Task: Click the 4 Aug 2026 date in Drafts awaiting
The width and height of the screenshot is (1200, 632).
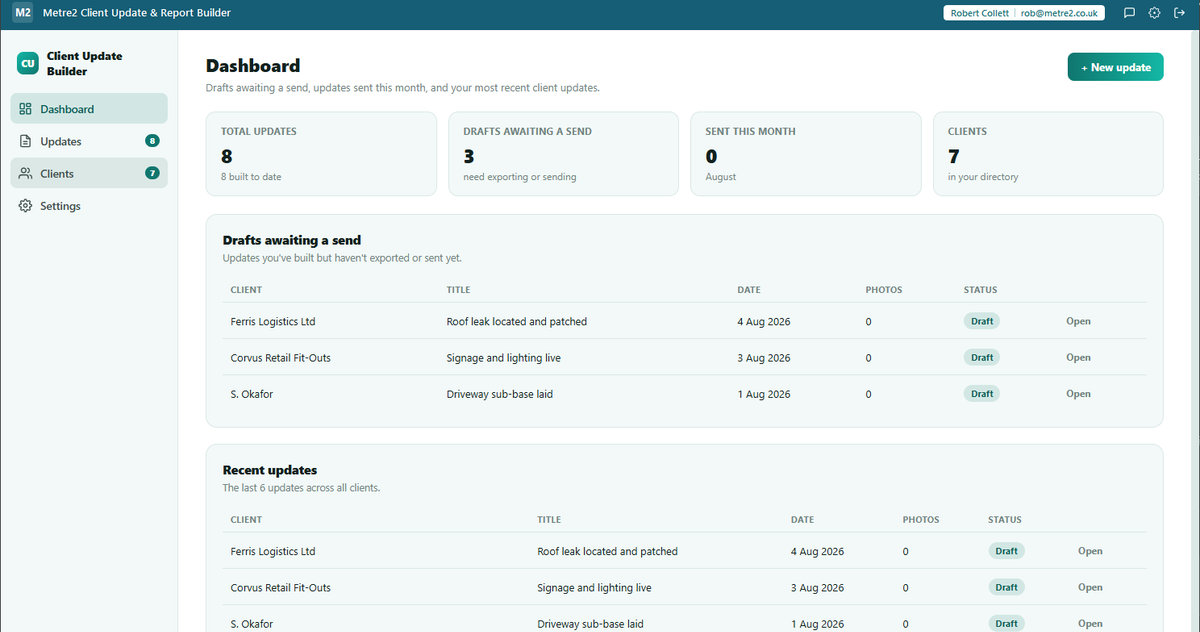Action: pos(764,322)
